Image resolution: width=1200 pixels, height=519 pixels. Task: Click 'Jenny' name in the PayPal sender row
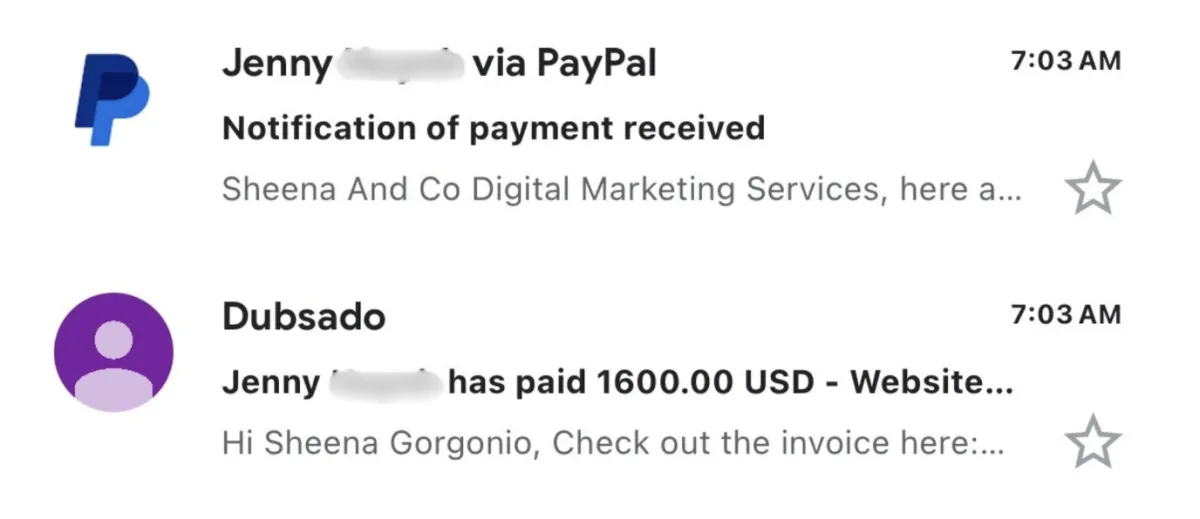[x=276, y=64]
